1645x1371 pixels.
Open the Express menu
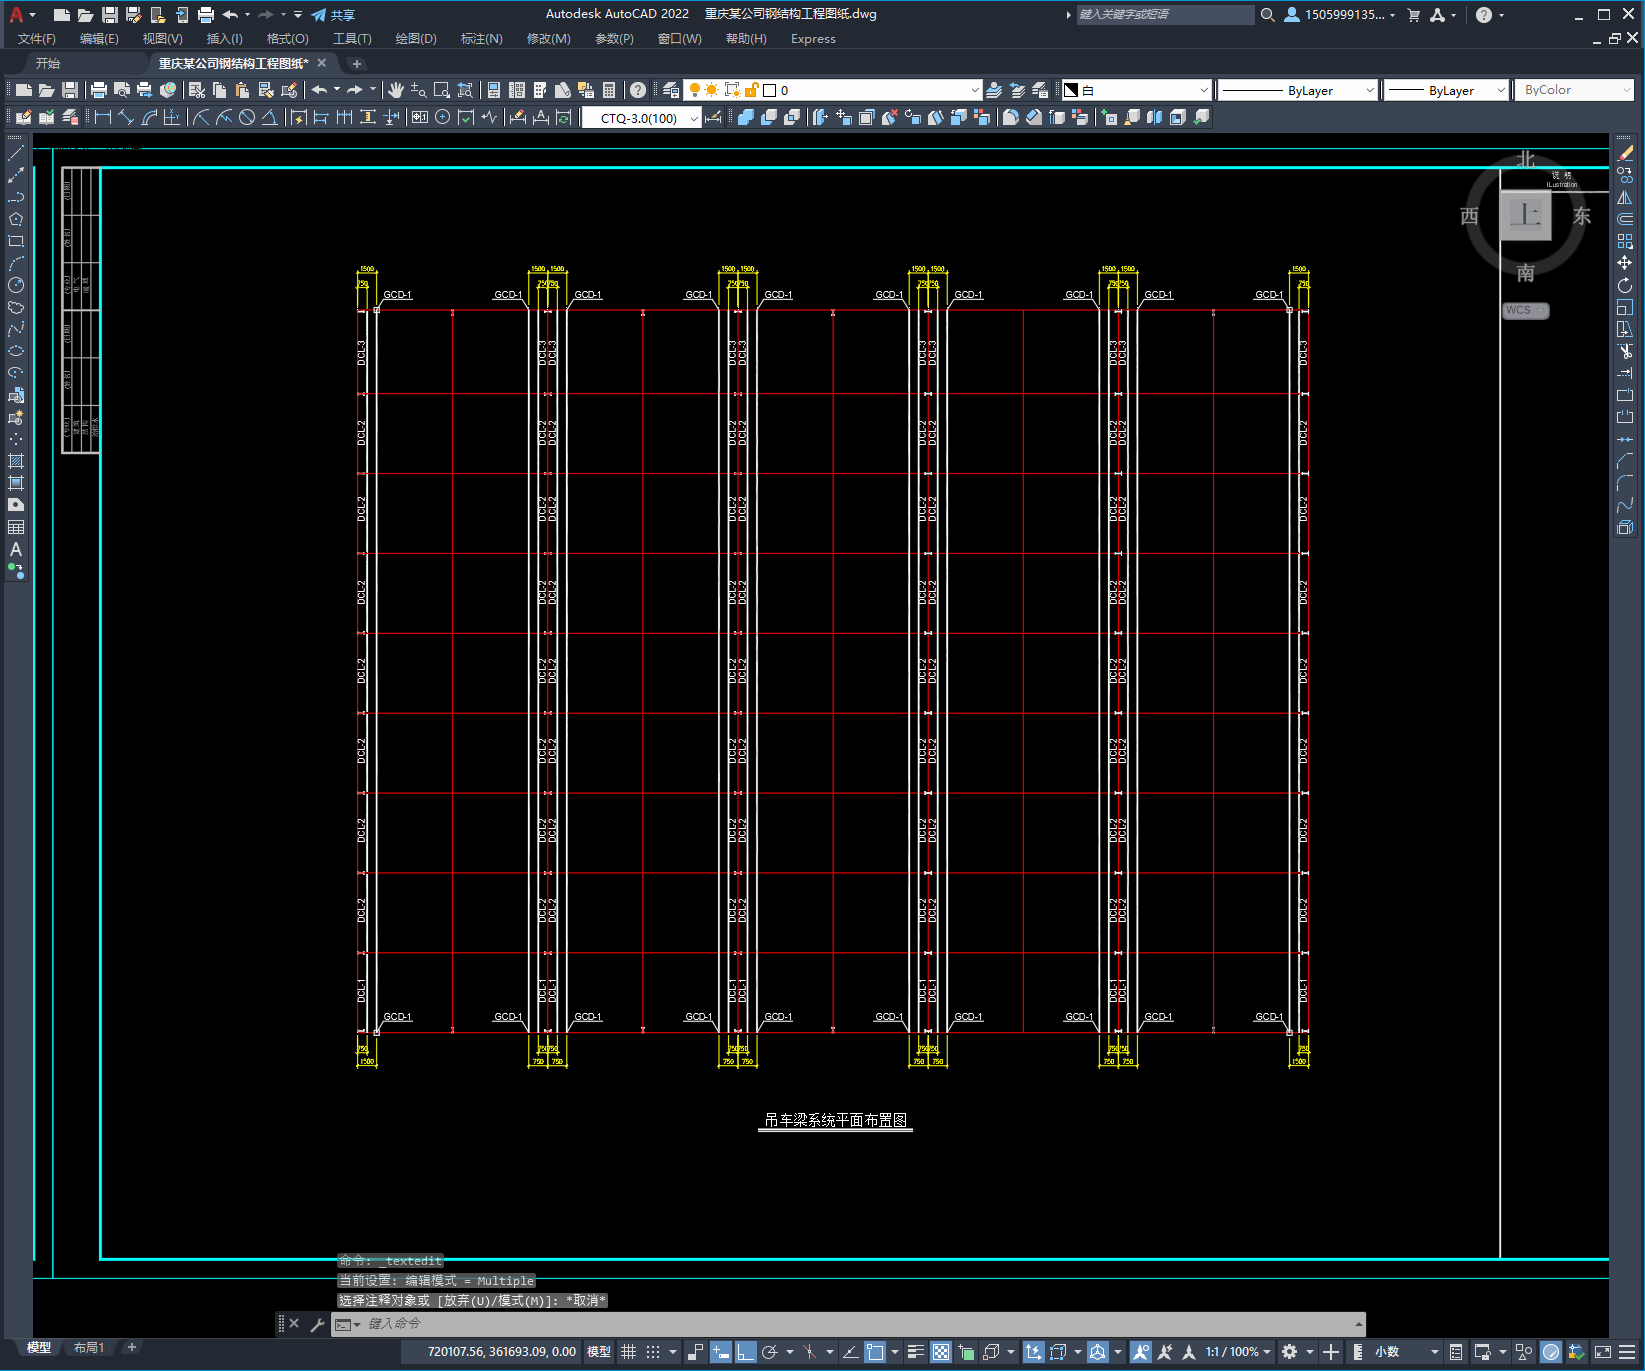tap(813, 39)
